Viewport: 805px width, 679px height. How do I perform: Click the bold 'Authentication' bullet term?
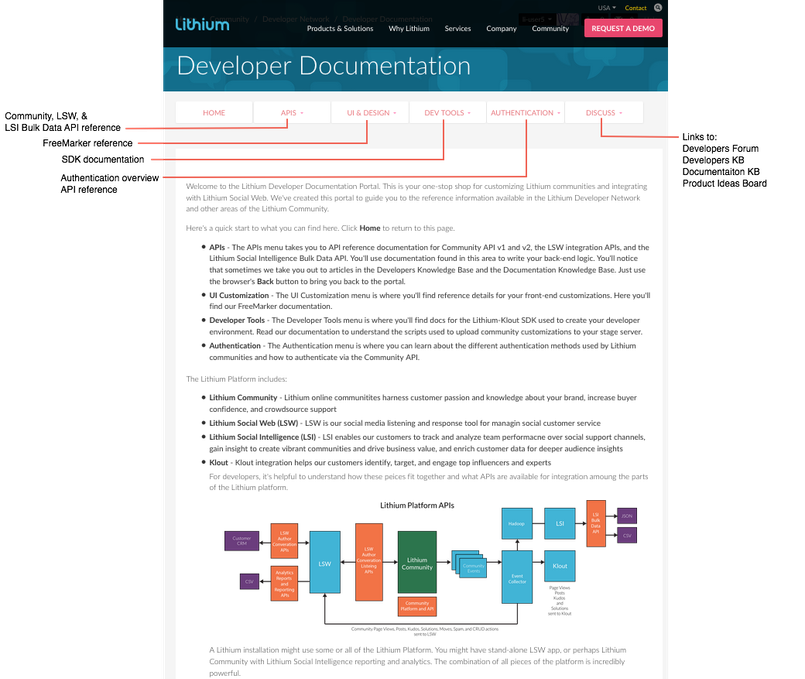click(x=235, y=346)
